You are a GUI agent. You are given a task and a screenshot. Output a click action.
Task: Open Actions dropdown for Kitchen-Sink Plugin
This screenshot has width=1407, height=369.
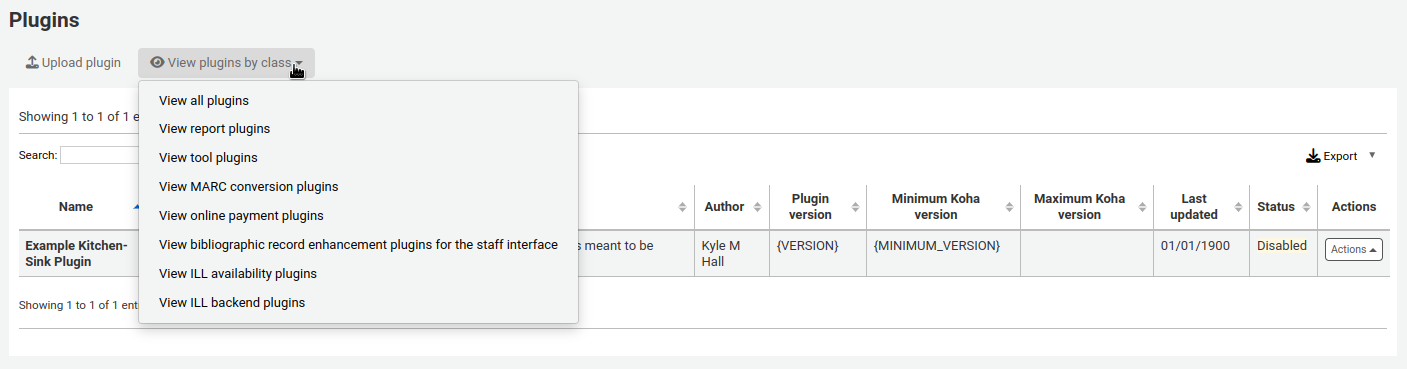(x=1353, y=249)
